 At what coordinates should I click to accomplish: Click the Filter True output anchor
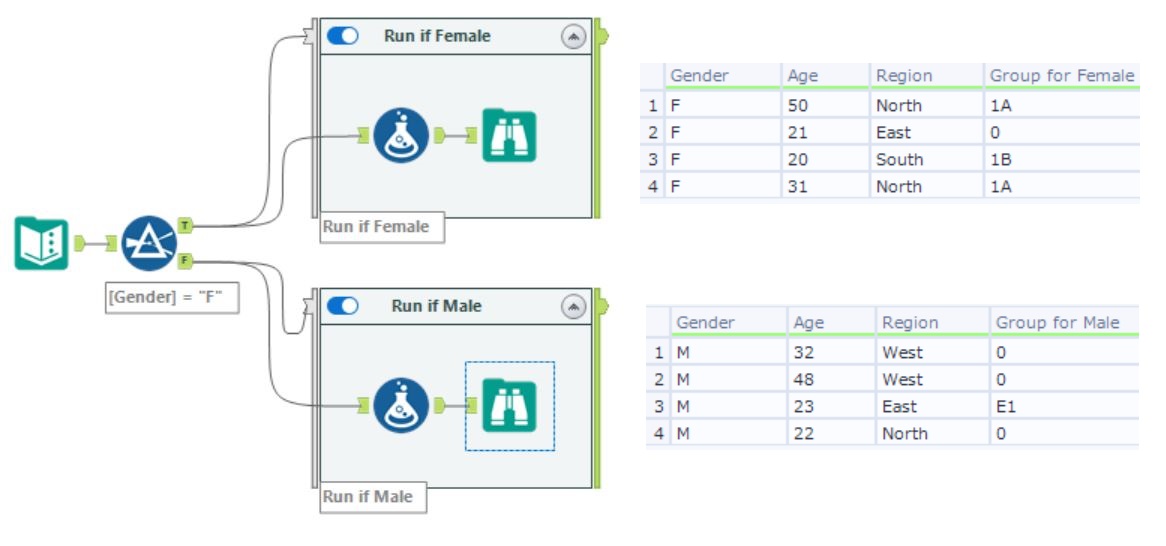185,225
